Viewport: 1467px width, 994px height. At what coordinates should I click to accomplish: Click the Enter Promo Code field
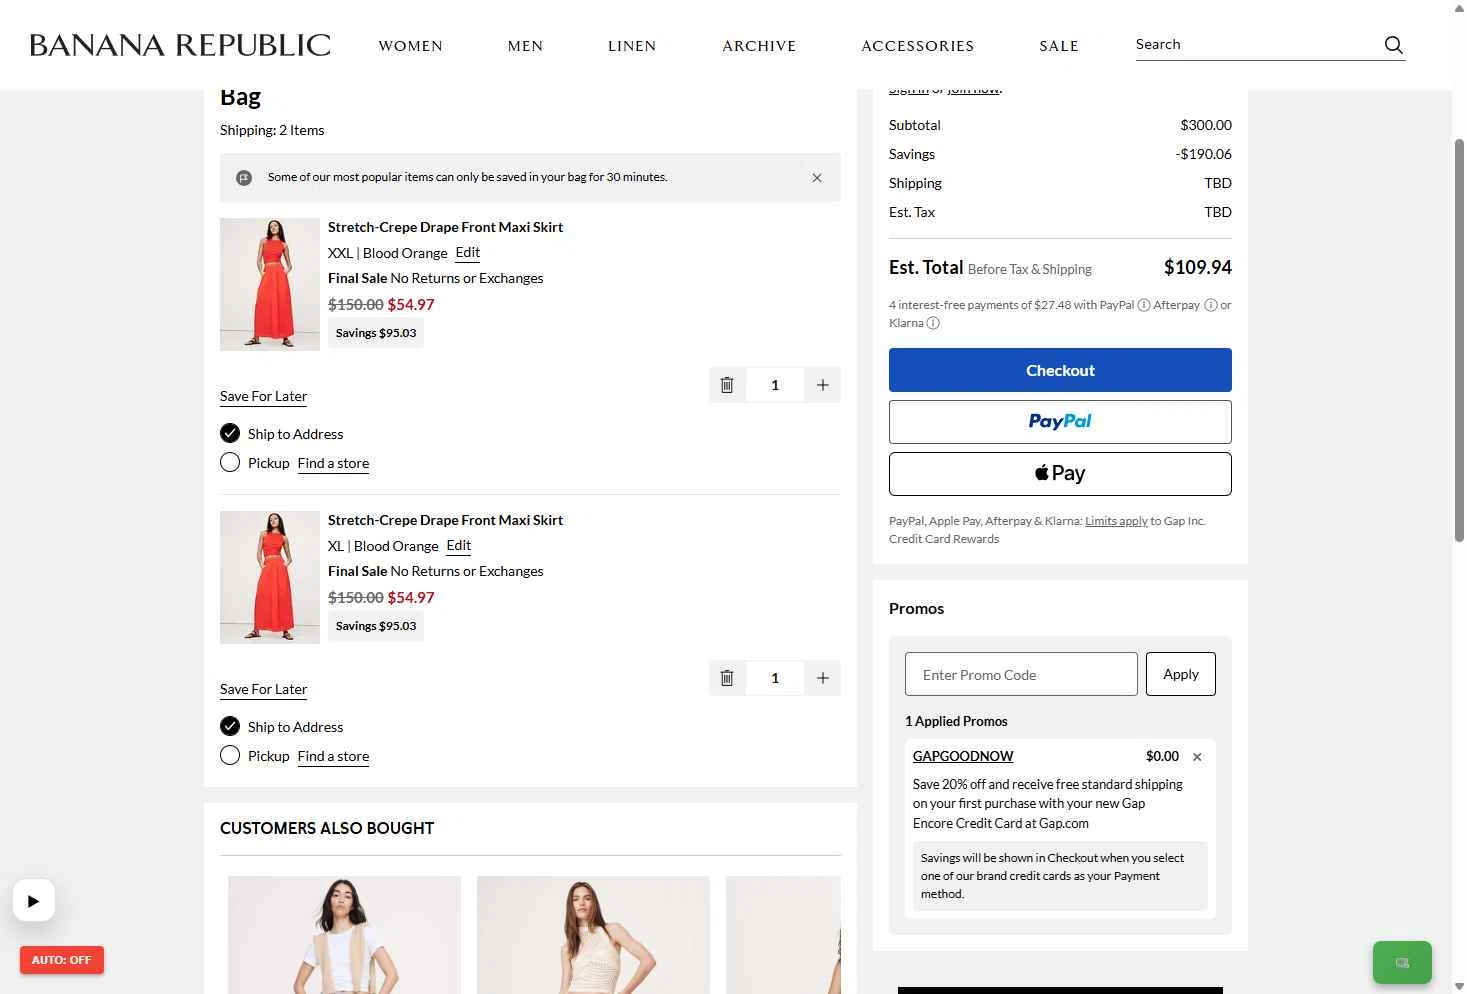[1021, 675]
